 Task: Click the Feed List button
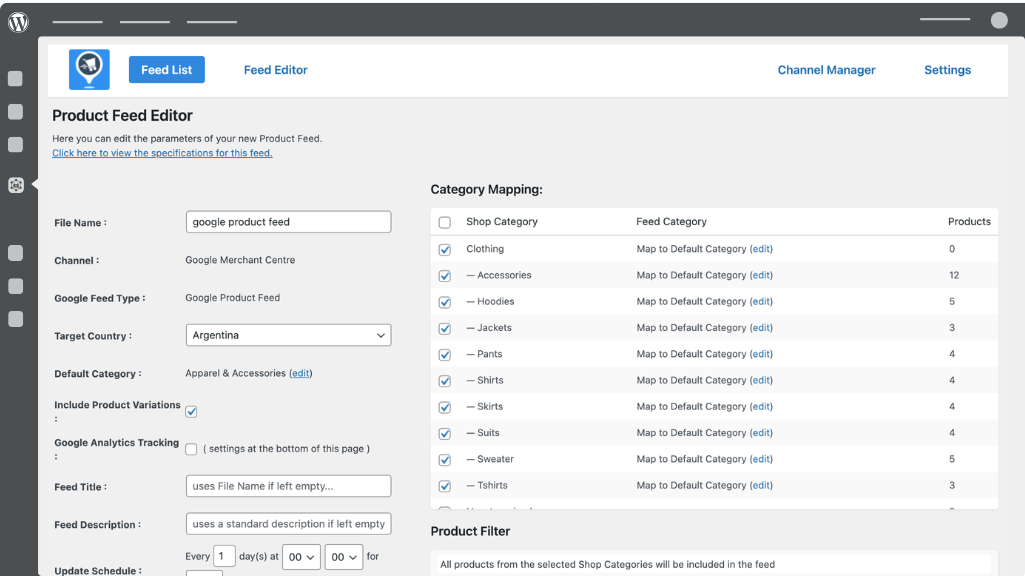[x=167, y=70]
